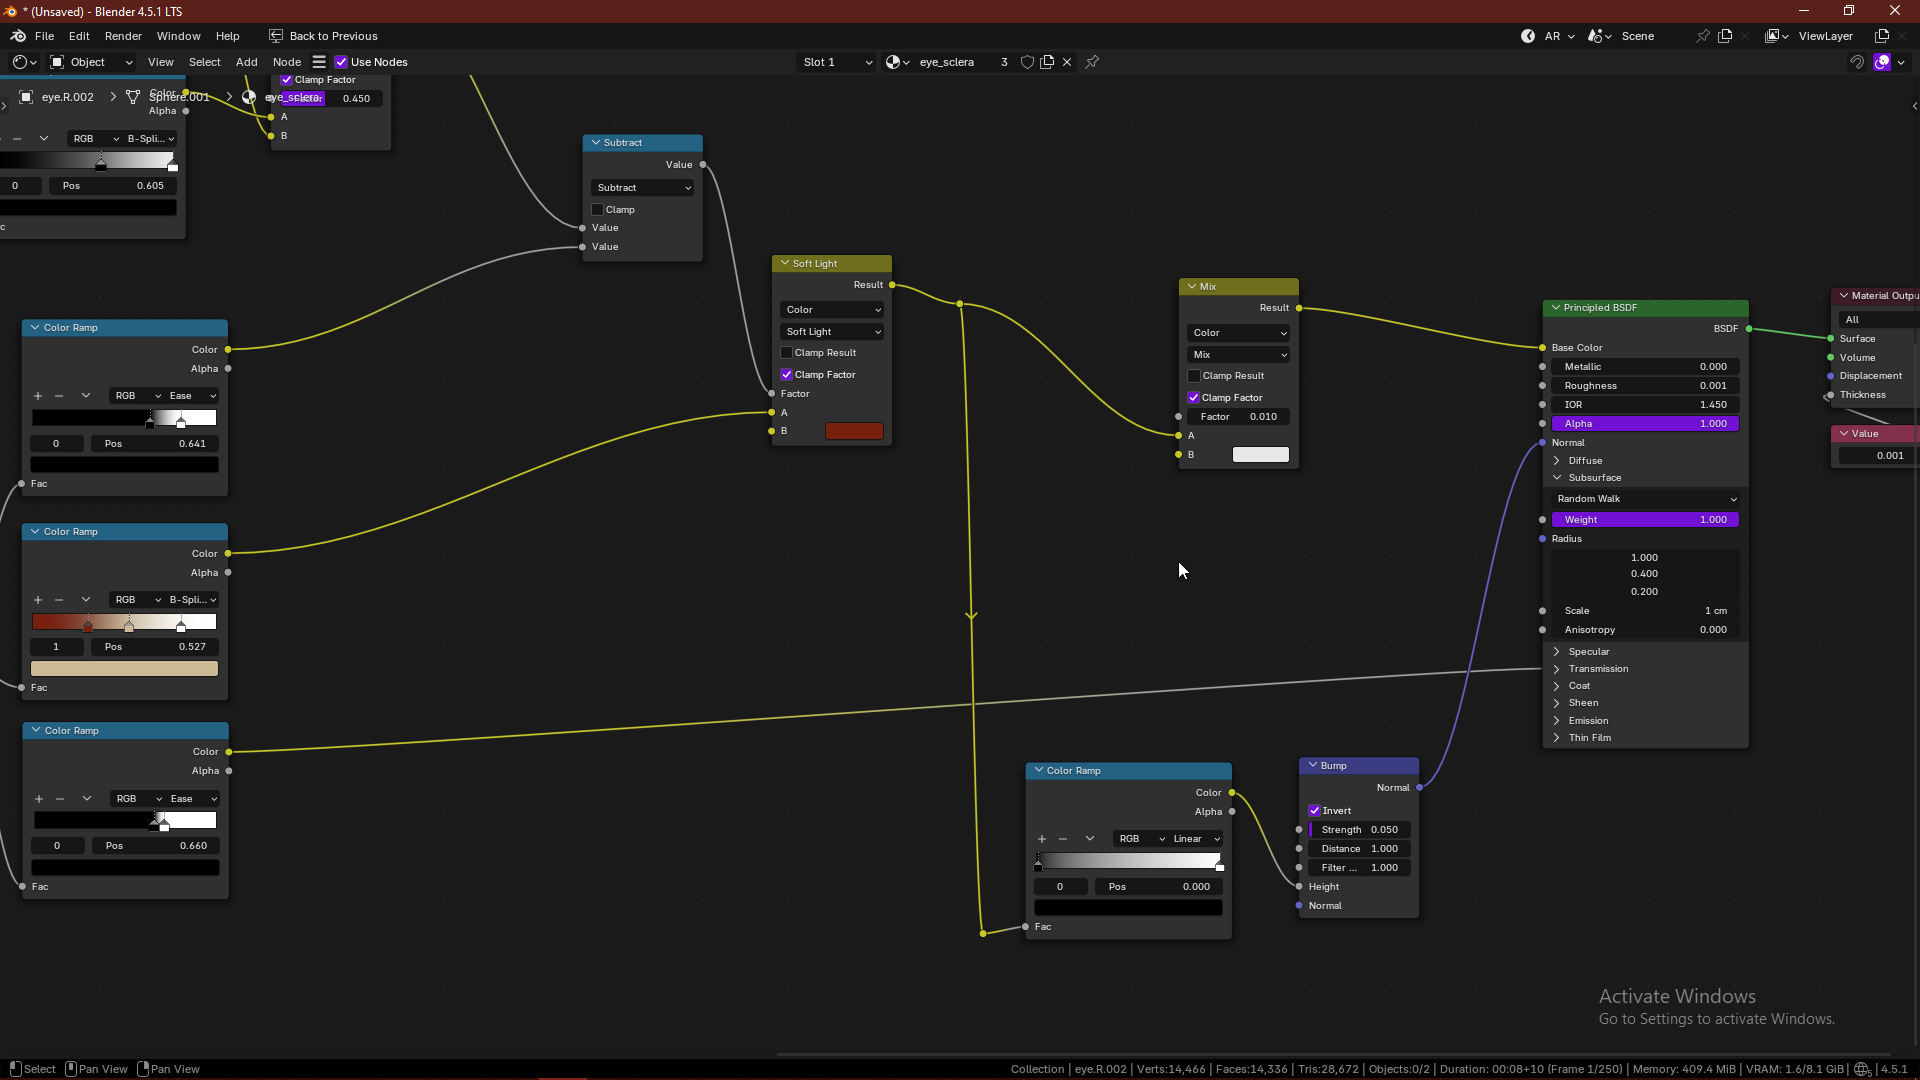1920x1080 pixels.
Task: Open the Add menu in node editor
Action: [246, 62]
